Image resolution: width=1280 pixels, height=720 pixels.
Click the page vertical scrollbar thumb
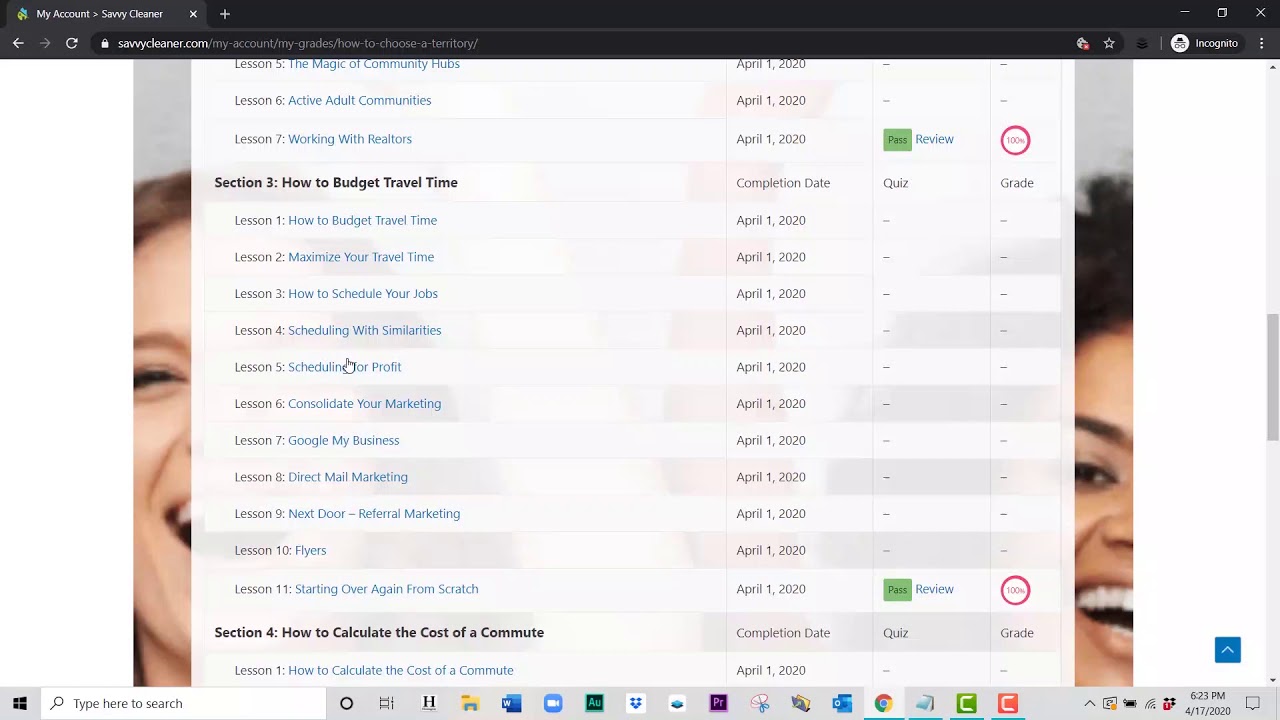[1272, 377]
